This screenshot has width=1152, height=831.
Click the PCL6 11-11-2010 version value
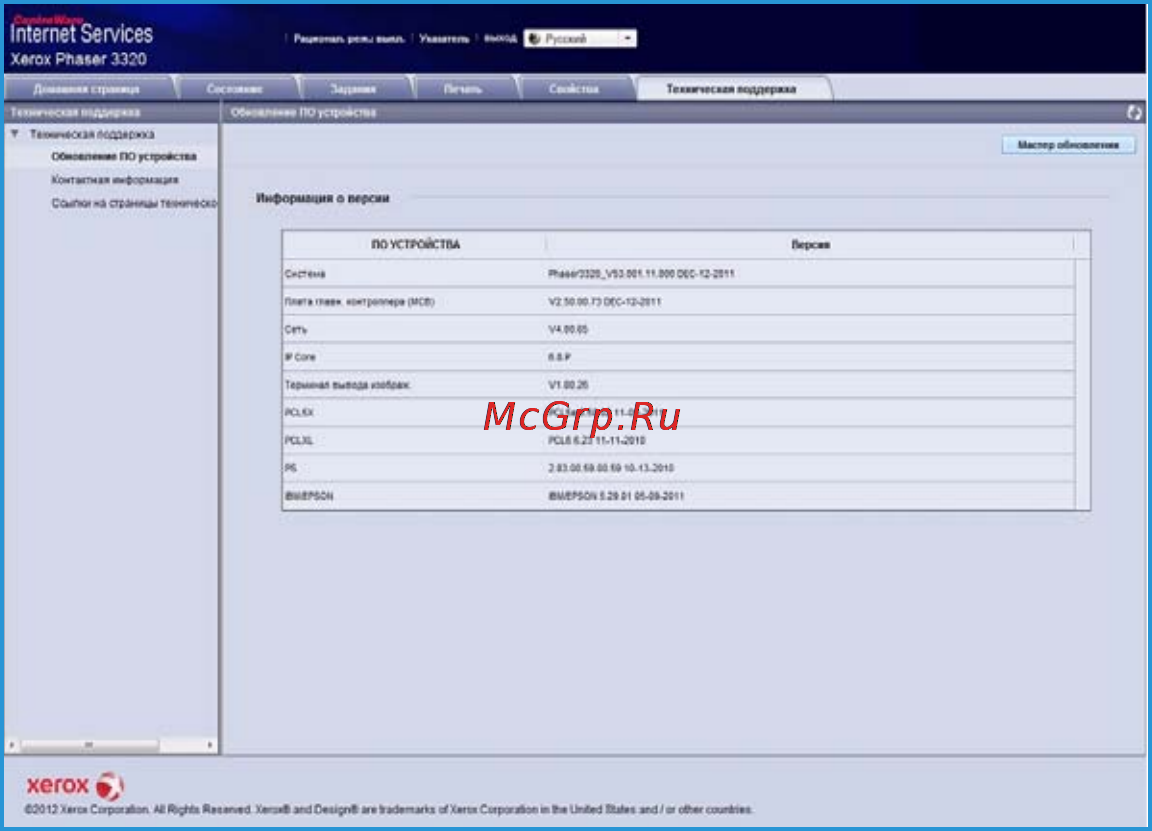pyautogui.click(x=597, y=441)
